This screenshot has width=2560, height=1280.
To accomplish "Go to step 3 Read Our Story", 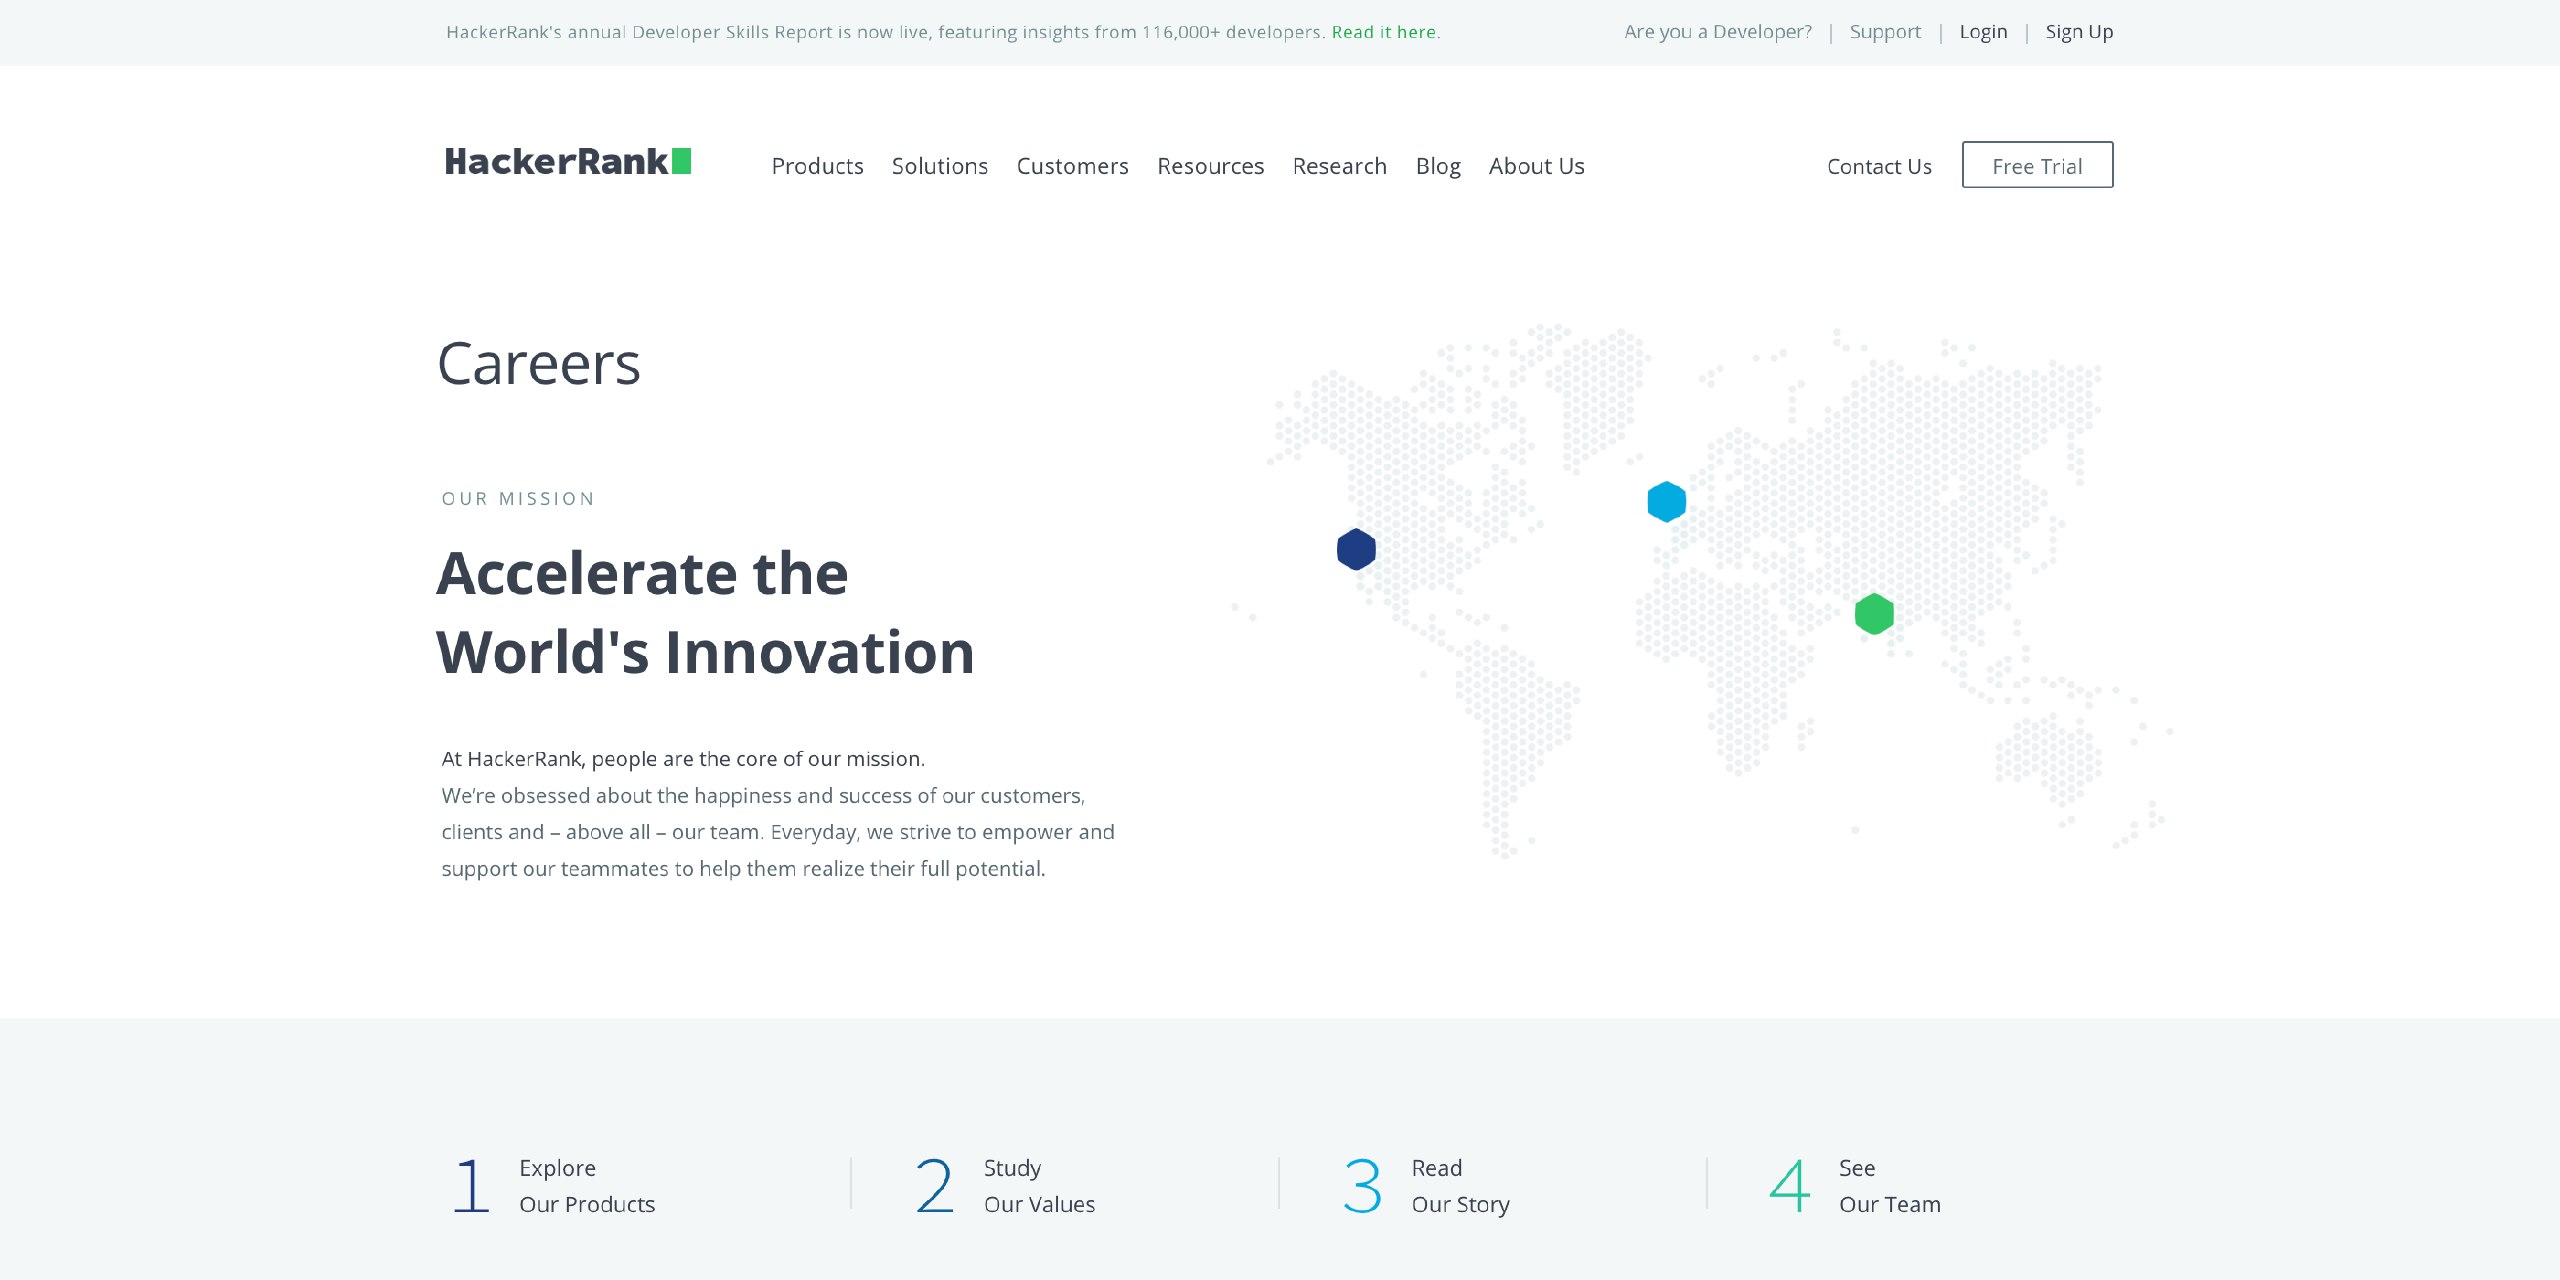I will [1426, 1186].
